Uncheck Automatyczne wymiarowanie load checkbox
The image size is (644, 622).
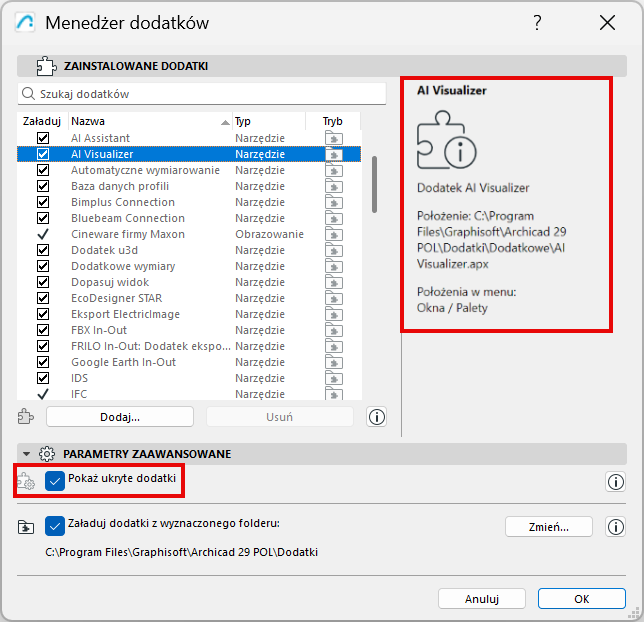point(43,170)
